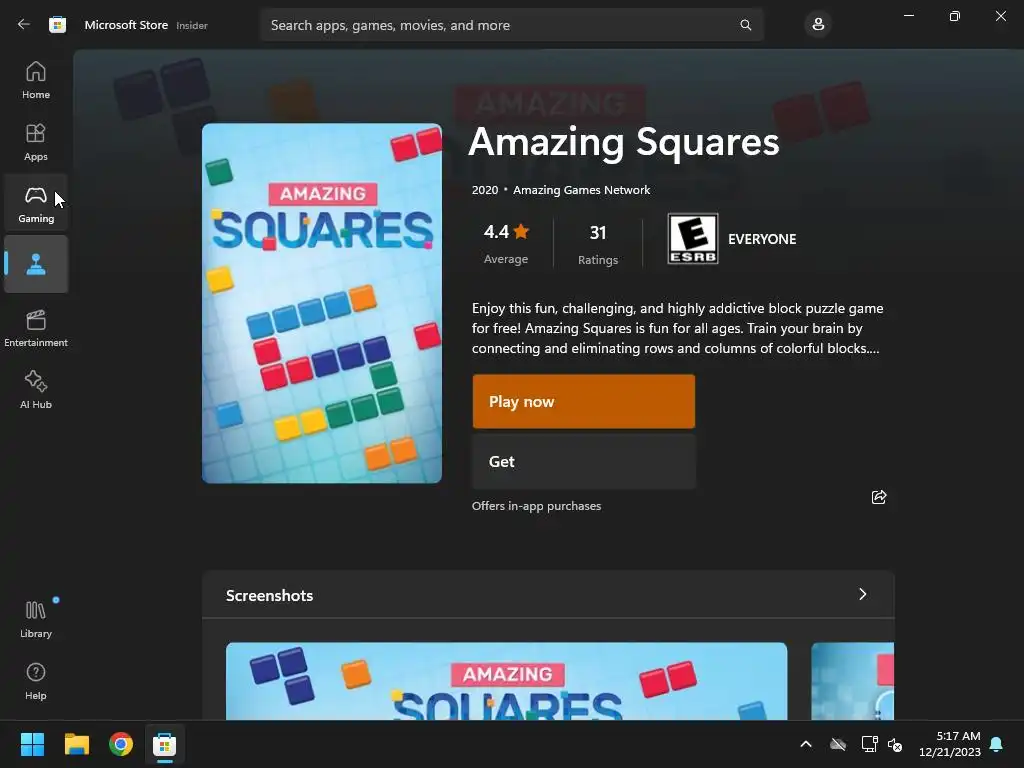Open the user account profile icon
Screen dimensions: 1024x768
click(x=818, y=25)
